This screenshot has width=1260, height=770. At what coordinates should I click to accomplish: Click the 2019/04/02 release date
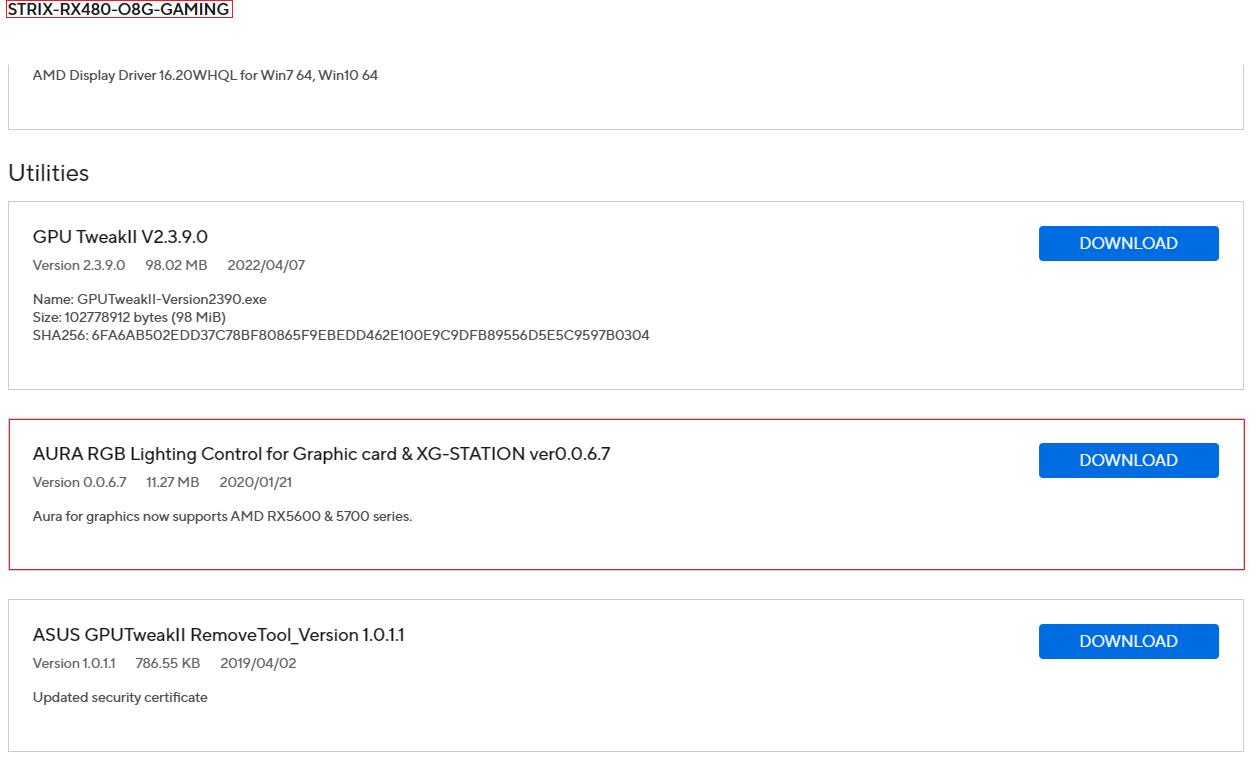(x=258, y=663)
